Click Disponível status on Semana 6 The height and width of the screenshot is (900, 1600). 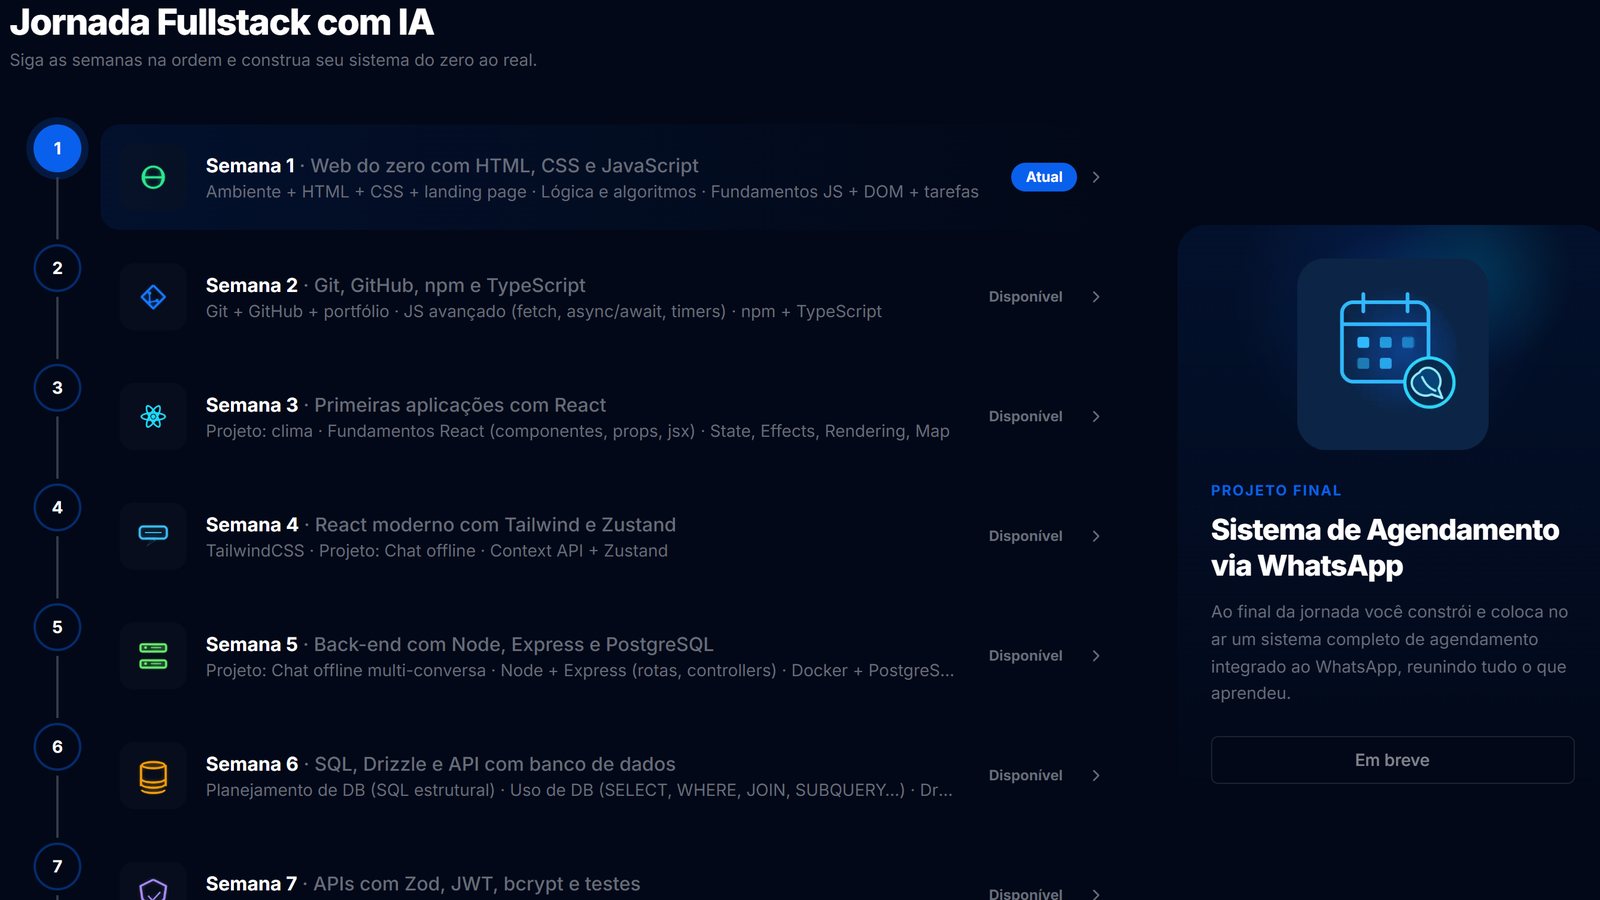click(1026, 775)
